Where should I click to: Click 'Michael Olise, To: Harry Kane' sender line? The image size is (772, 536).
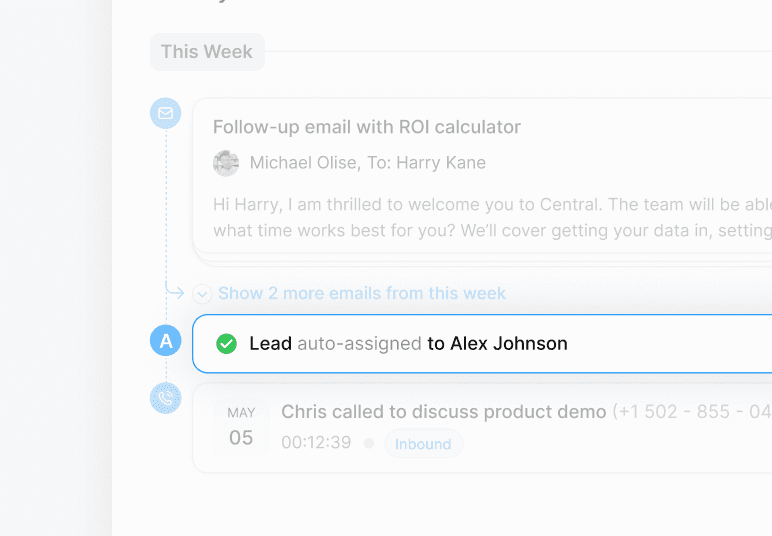pyautogui.click(x=368, y=163)
